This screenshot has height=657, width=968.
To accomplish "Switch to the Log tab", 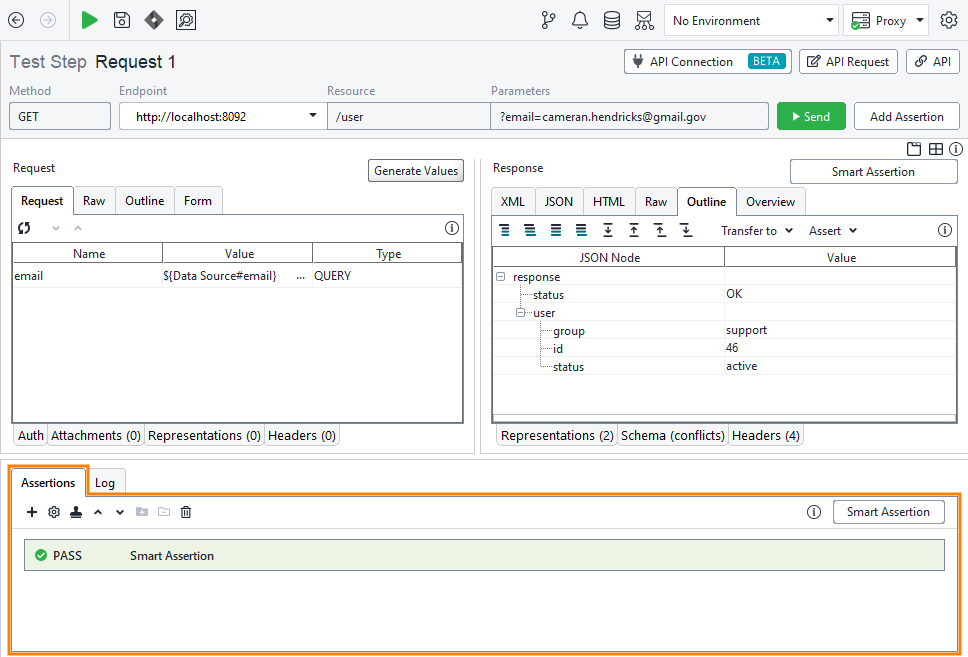I will (106, 482).
